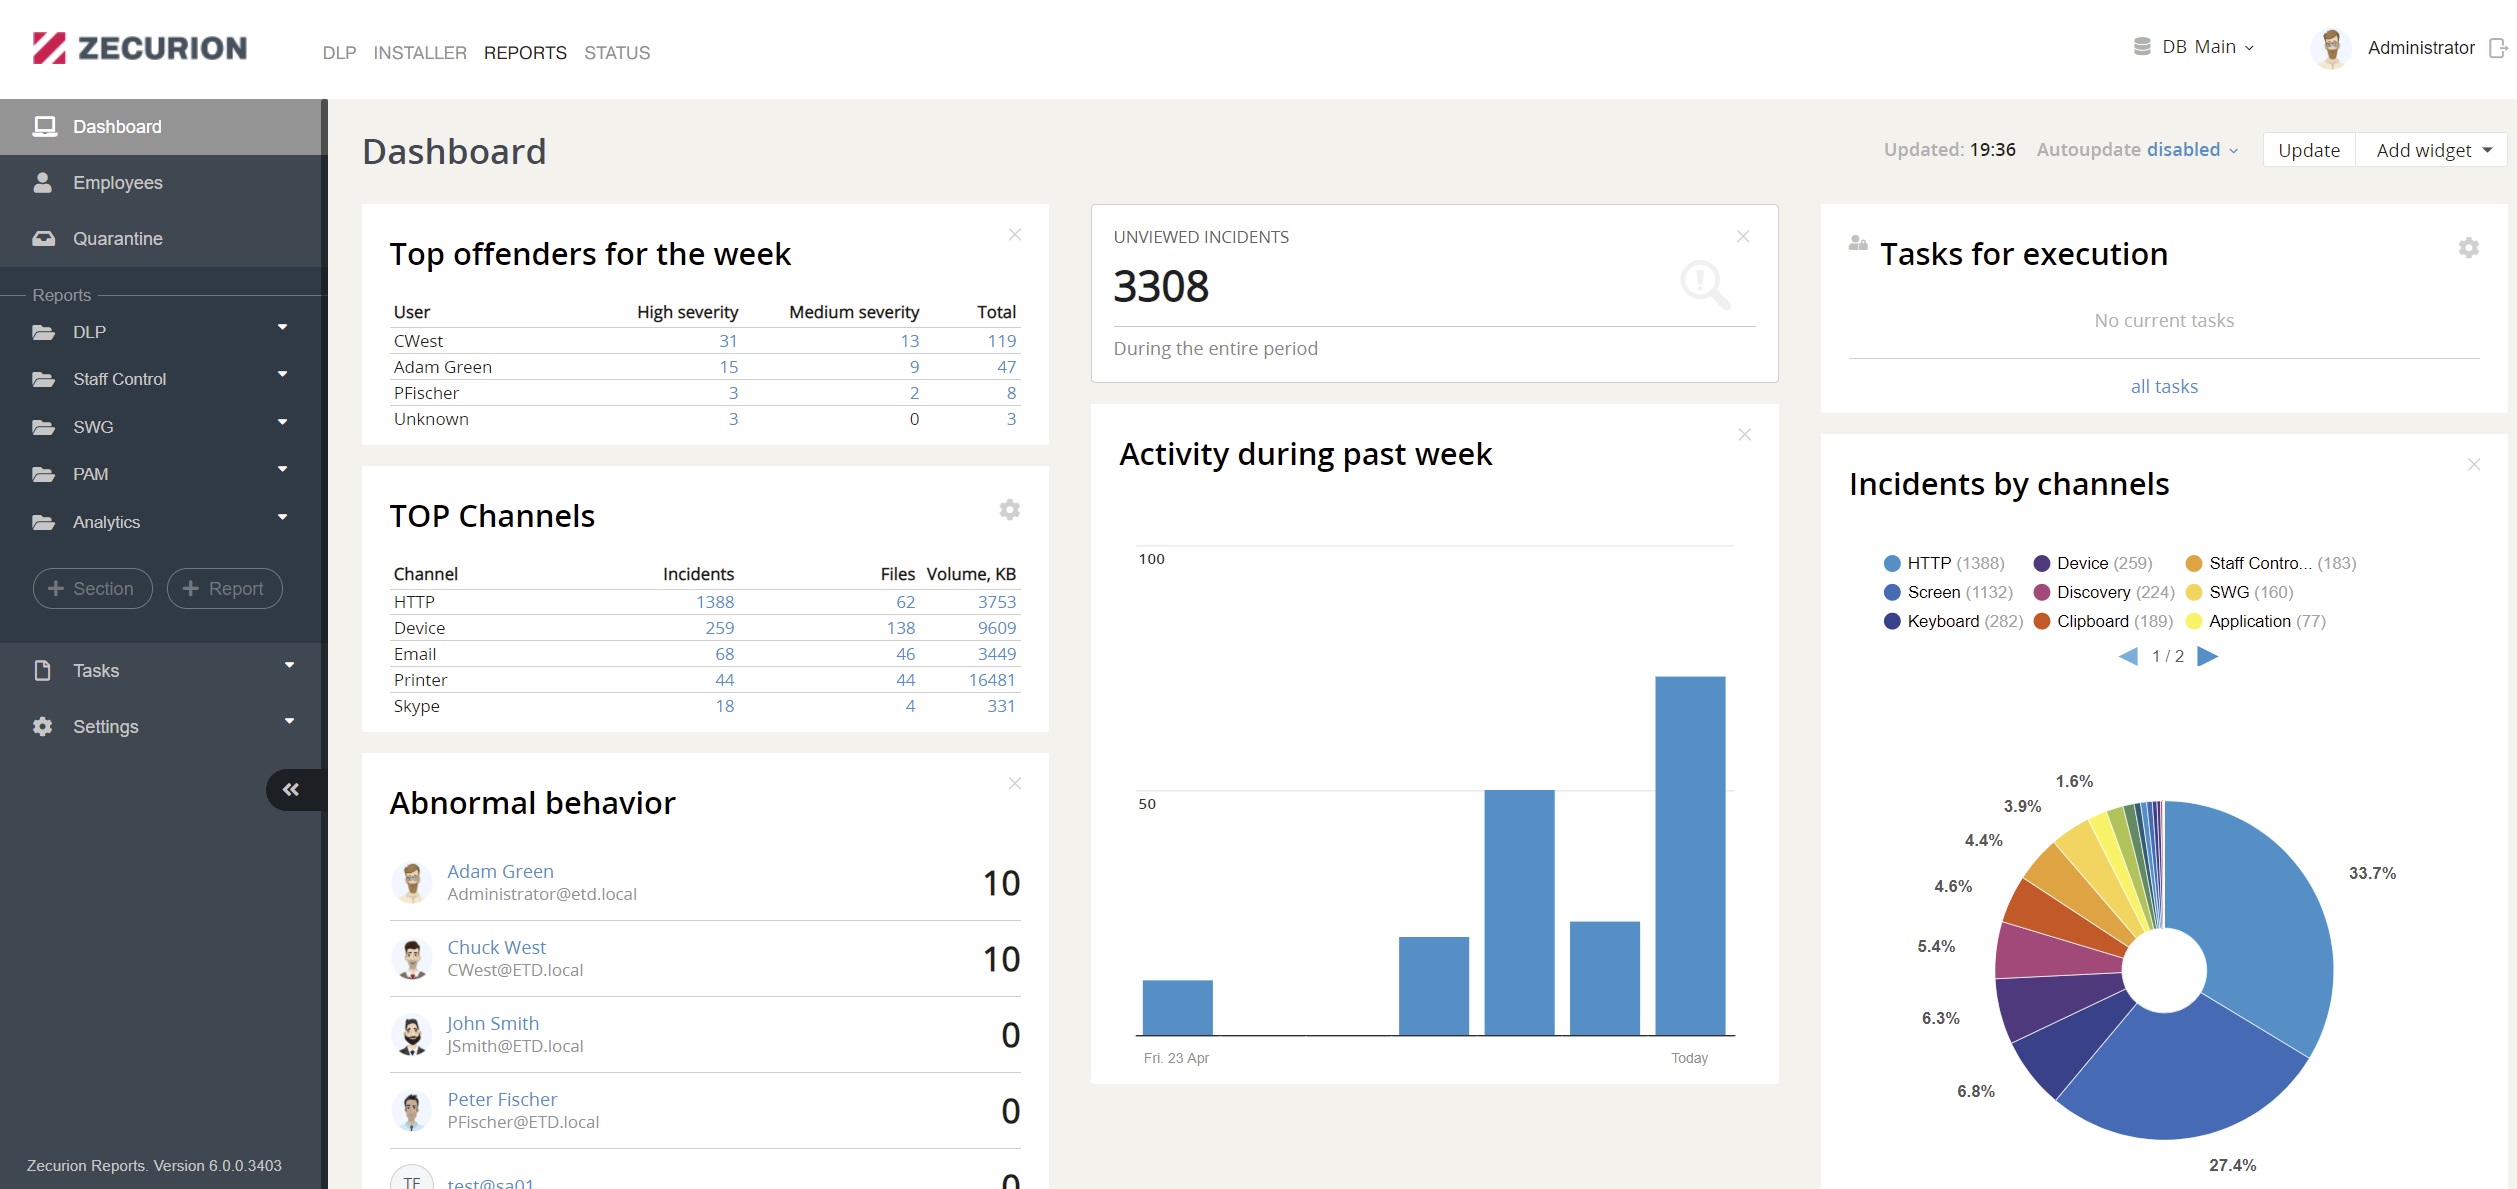This screenshot has height=1189, width=2517.
Task: Switch to the INSTALLER tab
Action: [420, 53]
